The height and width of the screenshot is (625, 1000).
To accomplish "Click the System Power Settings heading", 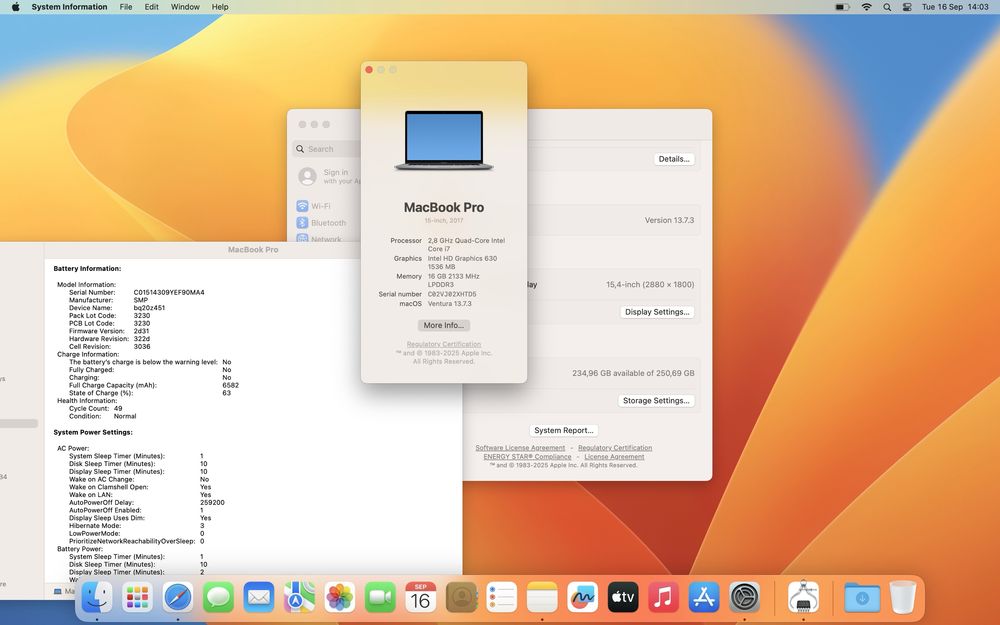I will [93, 432].
